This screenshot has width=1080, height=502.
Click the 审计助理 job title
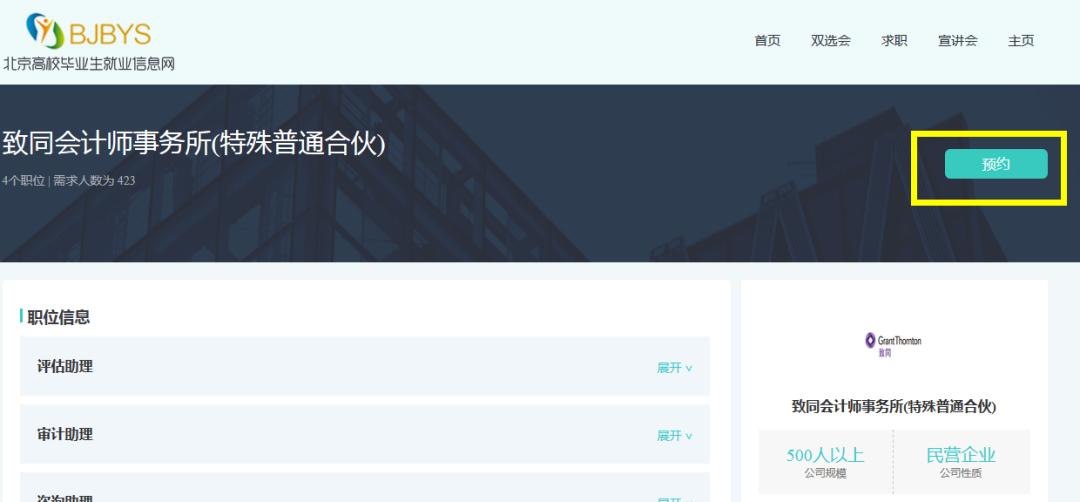click(65, 435)
